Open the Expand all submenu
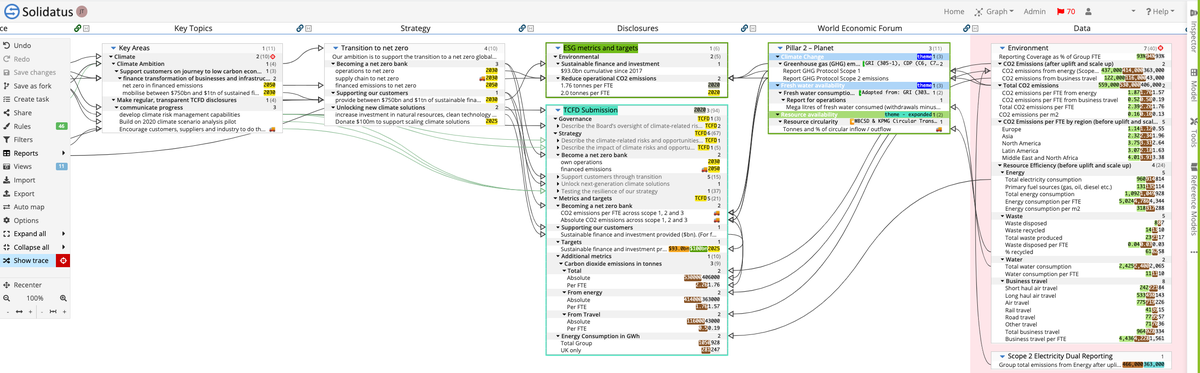Viewport: 1200px width, 373px height. [x=35, y=233]
